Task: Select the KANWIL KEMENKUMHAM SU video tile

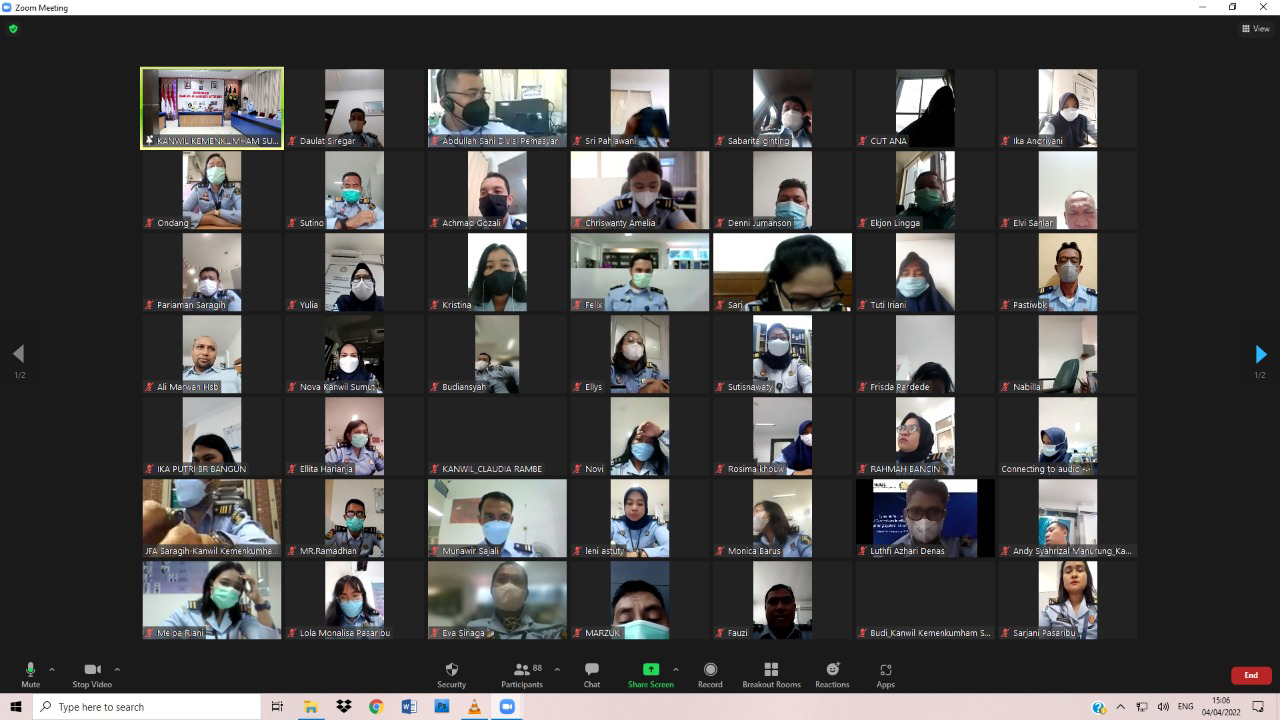Action: pyautogui.click(x=212, y=108)
